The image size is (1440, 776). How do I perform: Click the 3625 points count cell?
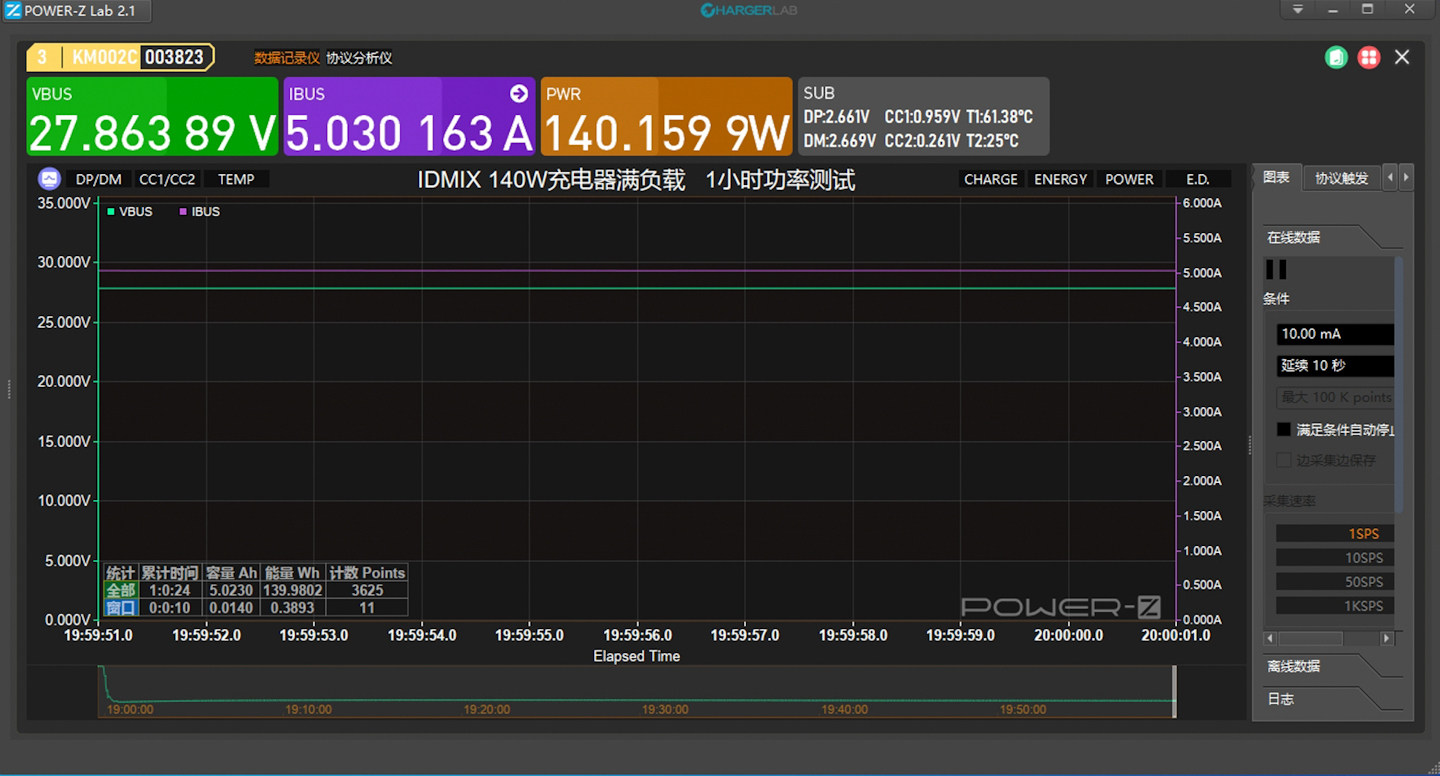pos(367,590)
